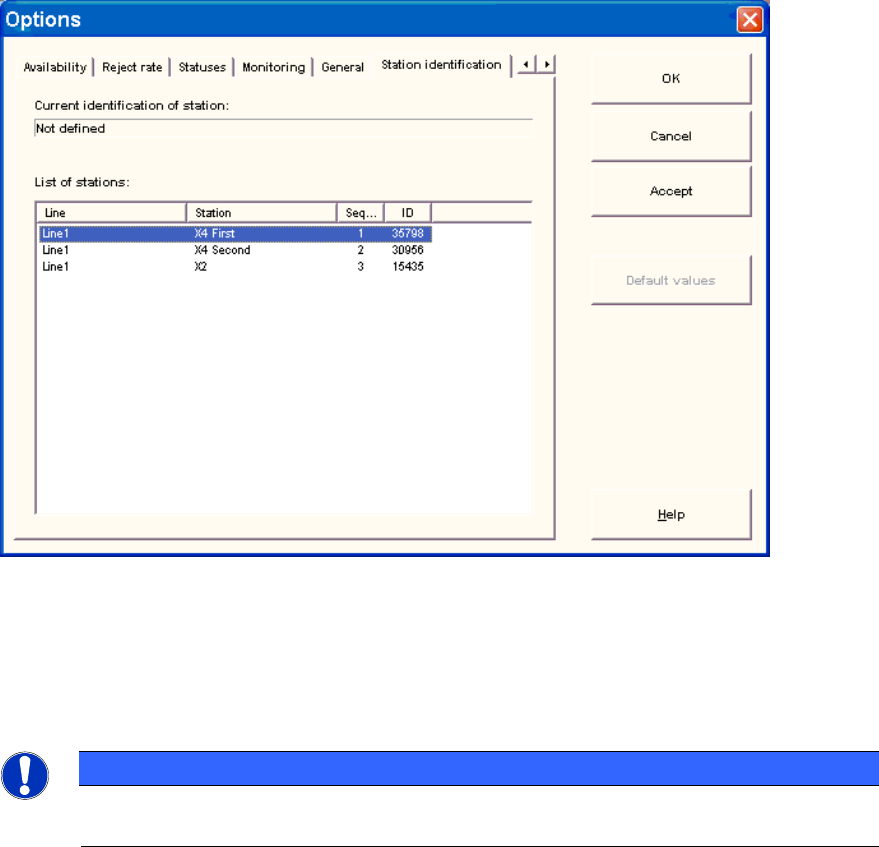Select the X4 Second station row
Viewport: 879px width, 847px height.
coord(235,250)
